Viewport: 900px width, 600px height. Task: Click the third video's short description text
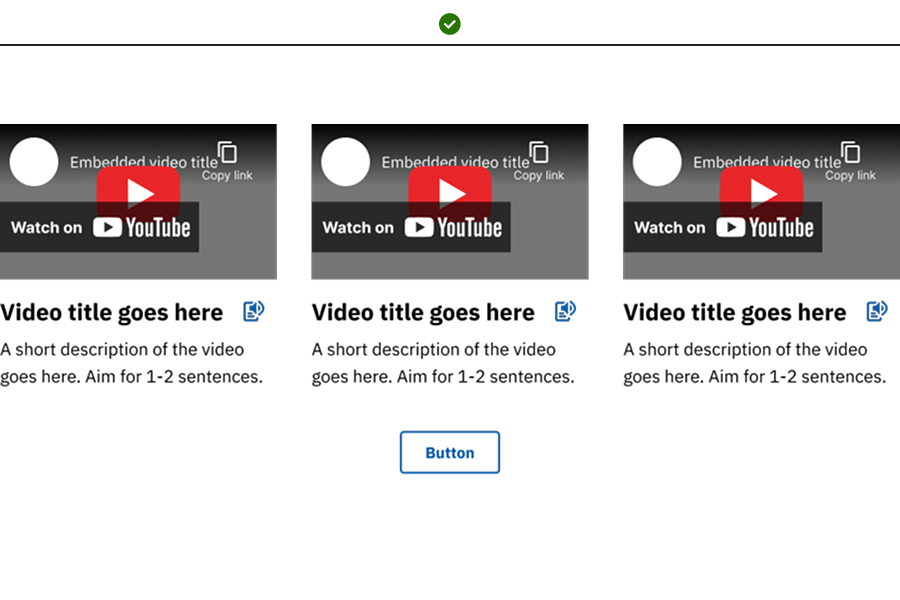point(755,363)
